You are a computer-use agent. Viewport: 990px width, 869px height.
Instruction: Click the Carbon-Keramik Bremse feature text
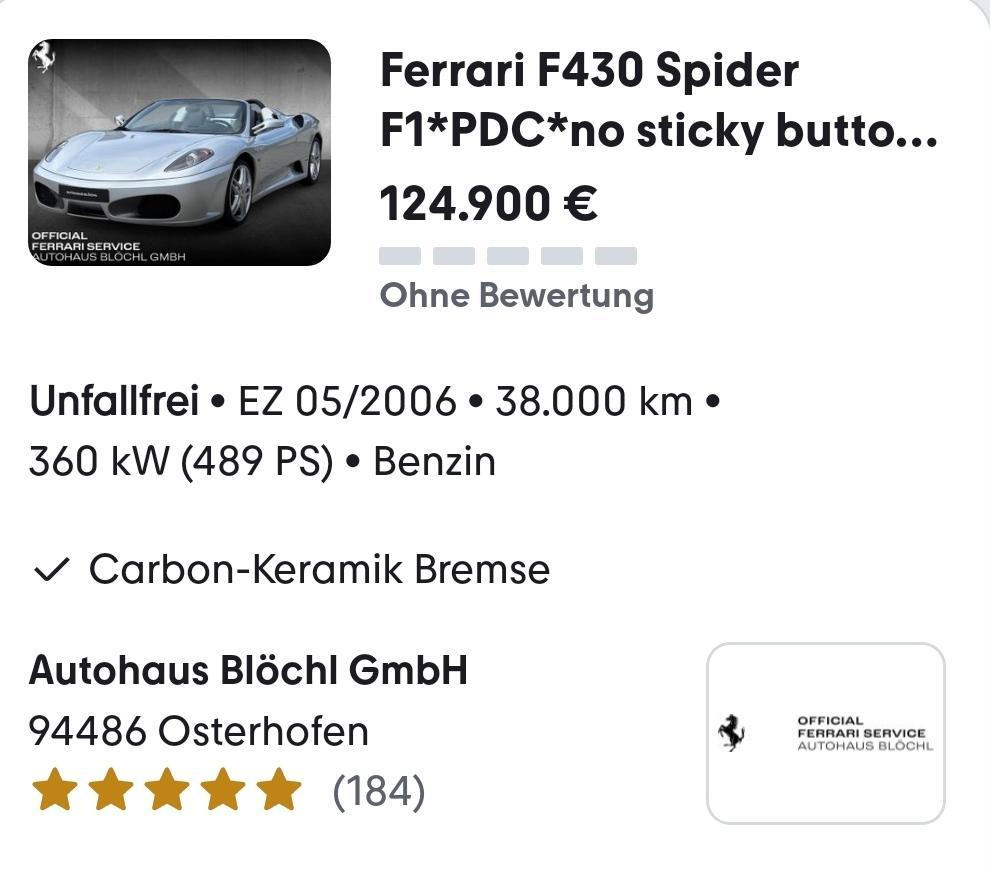(x=319, y=570)
